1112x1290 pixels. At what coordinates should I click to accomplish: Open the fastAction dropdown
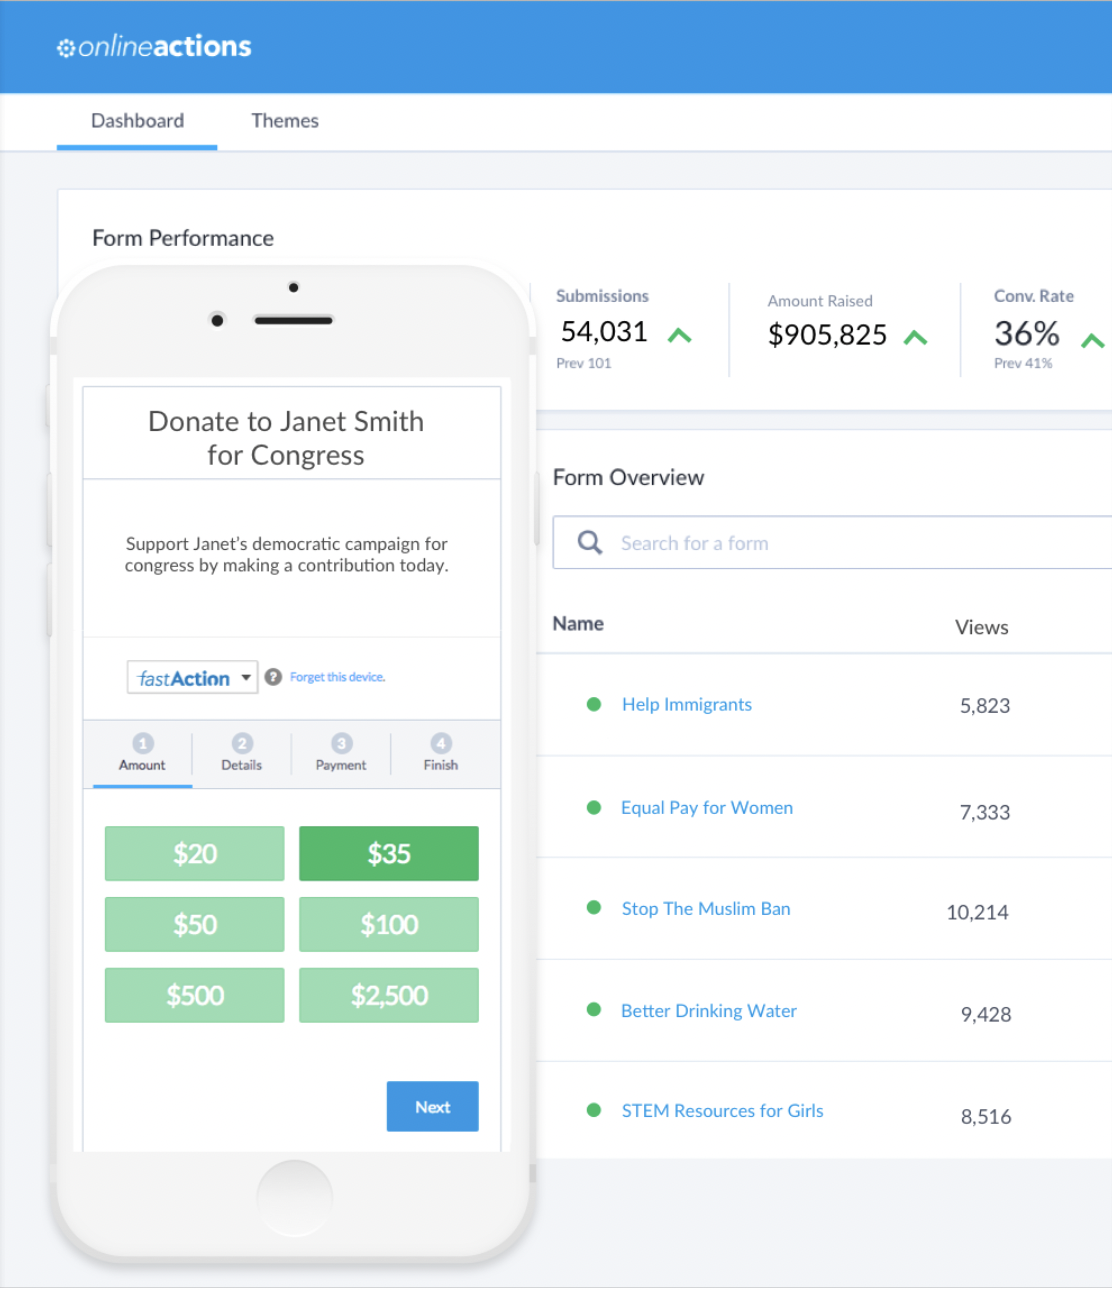tap(192, 677)
